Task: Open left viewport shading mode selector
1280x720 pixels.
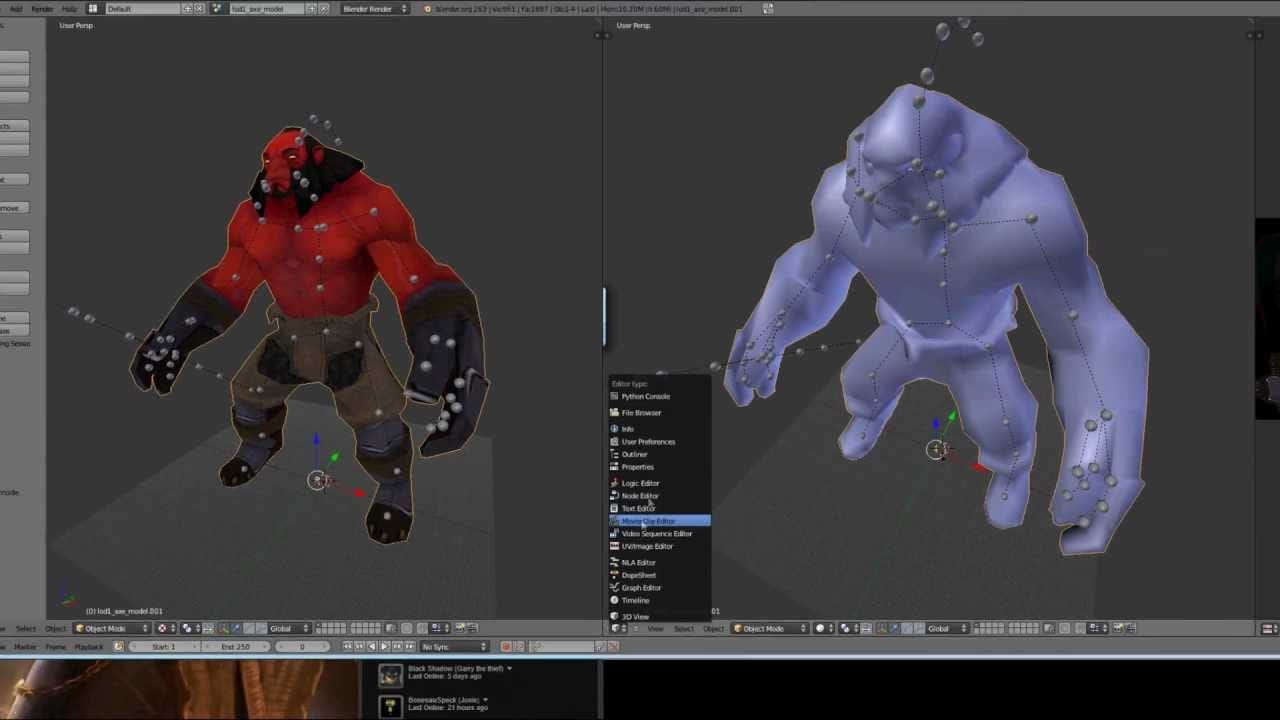Action: tap(166, 628)
